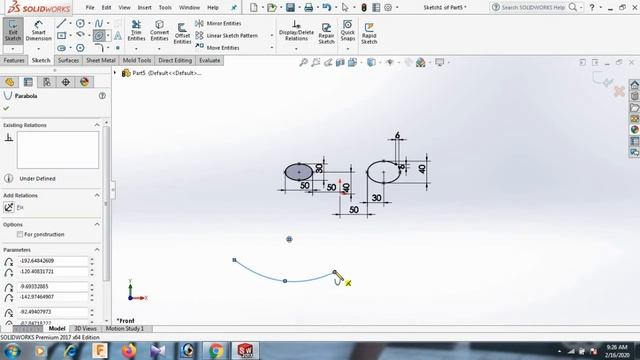Collapse the Add Relations section
The width and height of the screenshot is (640, 360).
click(97, 195)
